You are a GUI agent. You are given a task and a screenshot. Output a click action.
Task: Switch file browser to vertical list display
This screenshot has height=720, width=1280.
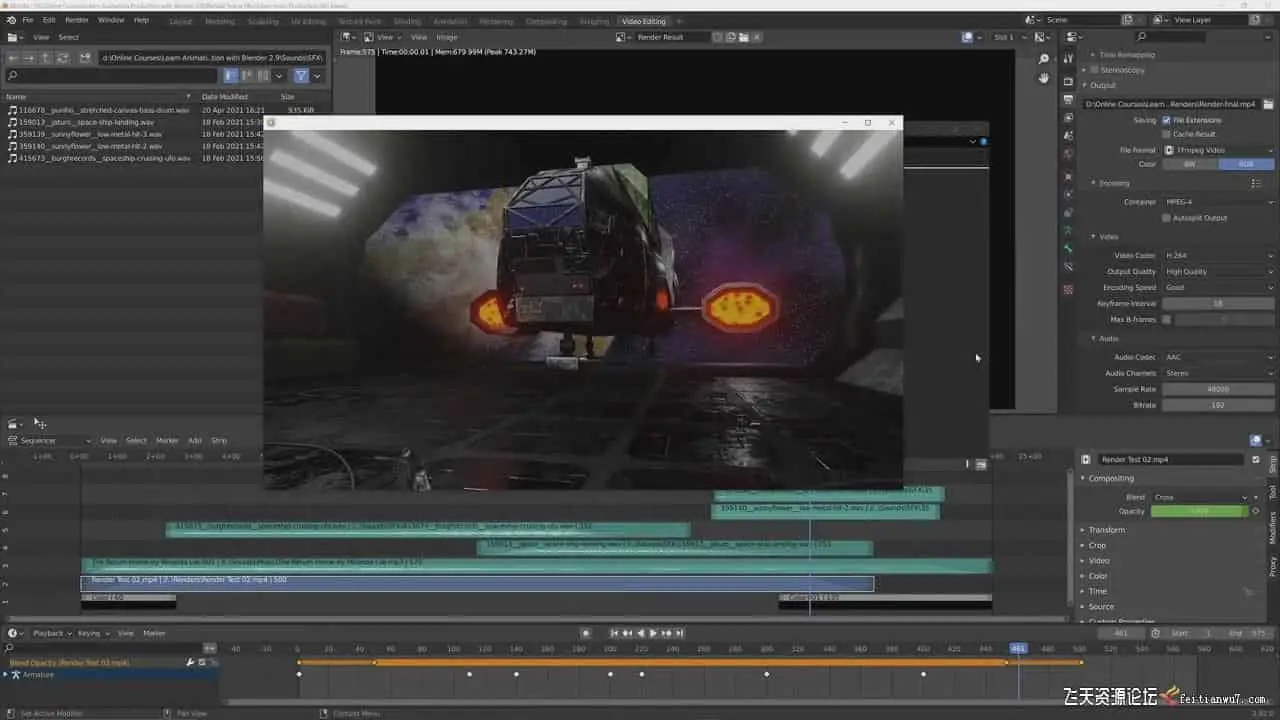click(231, 75)
